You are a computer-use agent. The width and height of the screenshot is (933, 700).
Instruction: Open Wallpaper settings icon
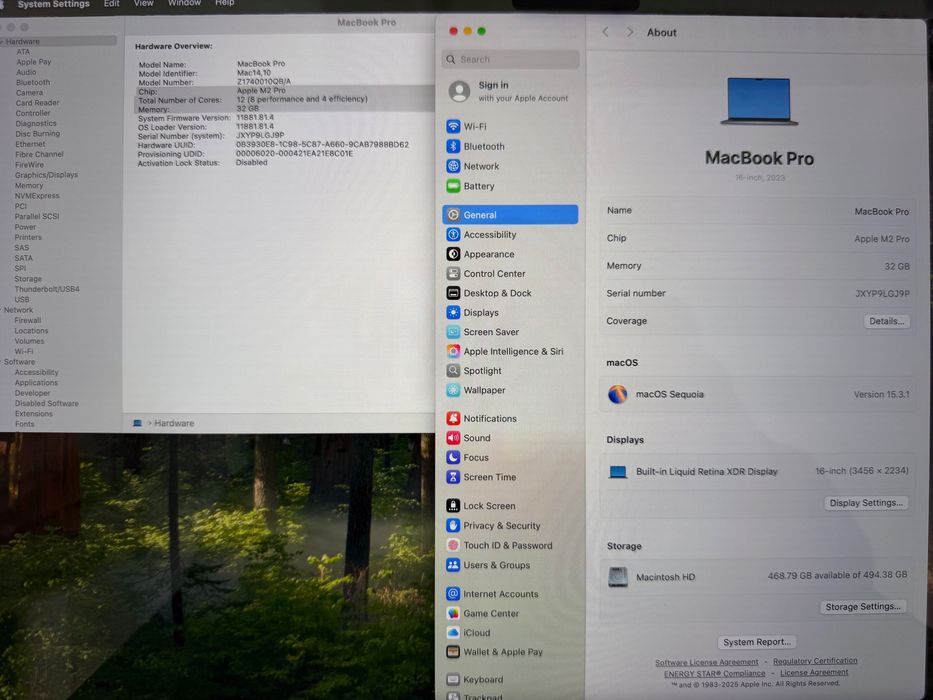click(x=453, y=390)
